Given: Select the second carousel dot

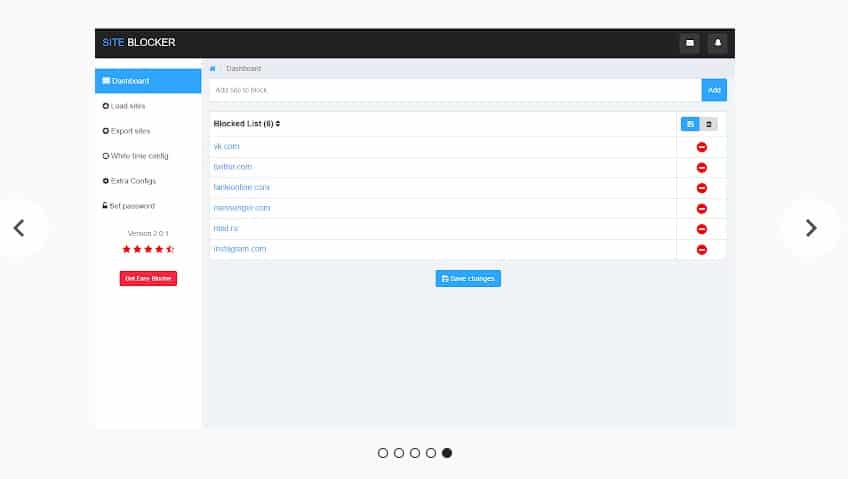Looking at the screenshot, I should 399,453.
